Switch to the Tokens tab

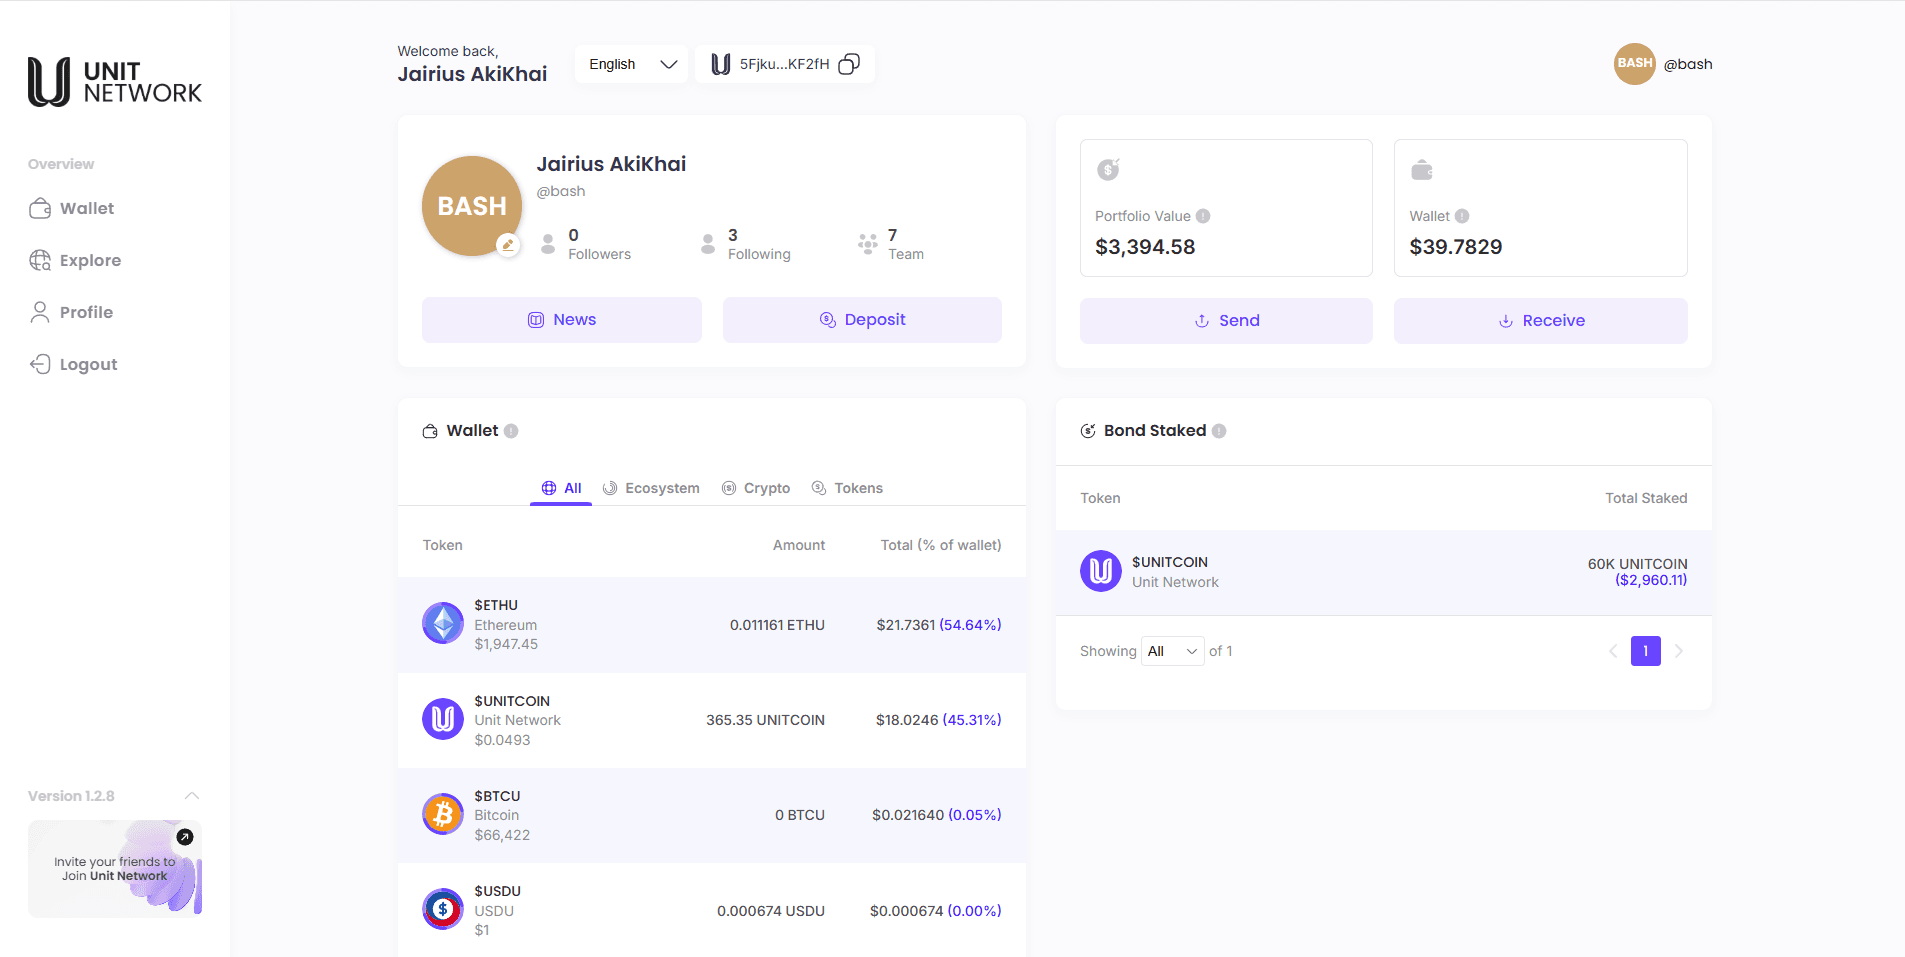[847, 488]
